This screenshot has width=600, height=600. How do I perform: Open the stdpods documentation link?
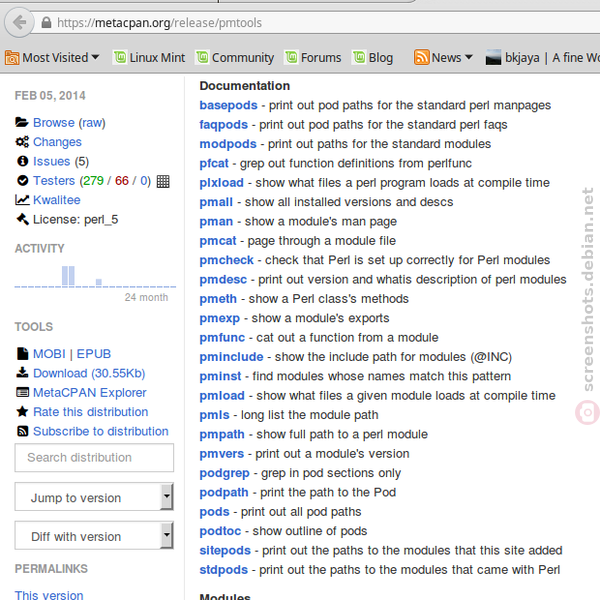(x=223, y=570)
